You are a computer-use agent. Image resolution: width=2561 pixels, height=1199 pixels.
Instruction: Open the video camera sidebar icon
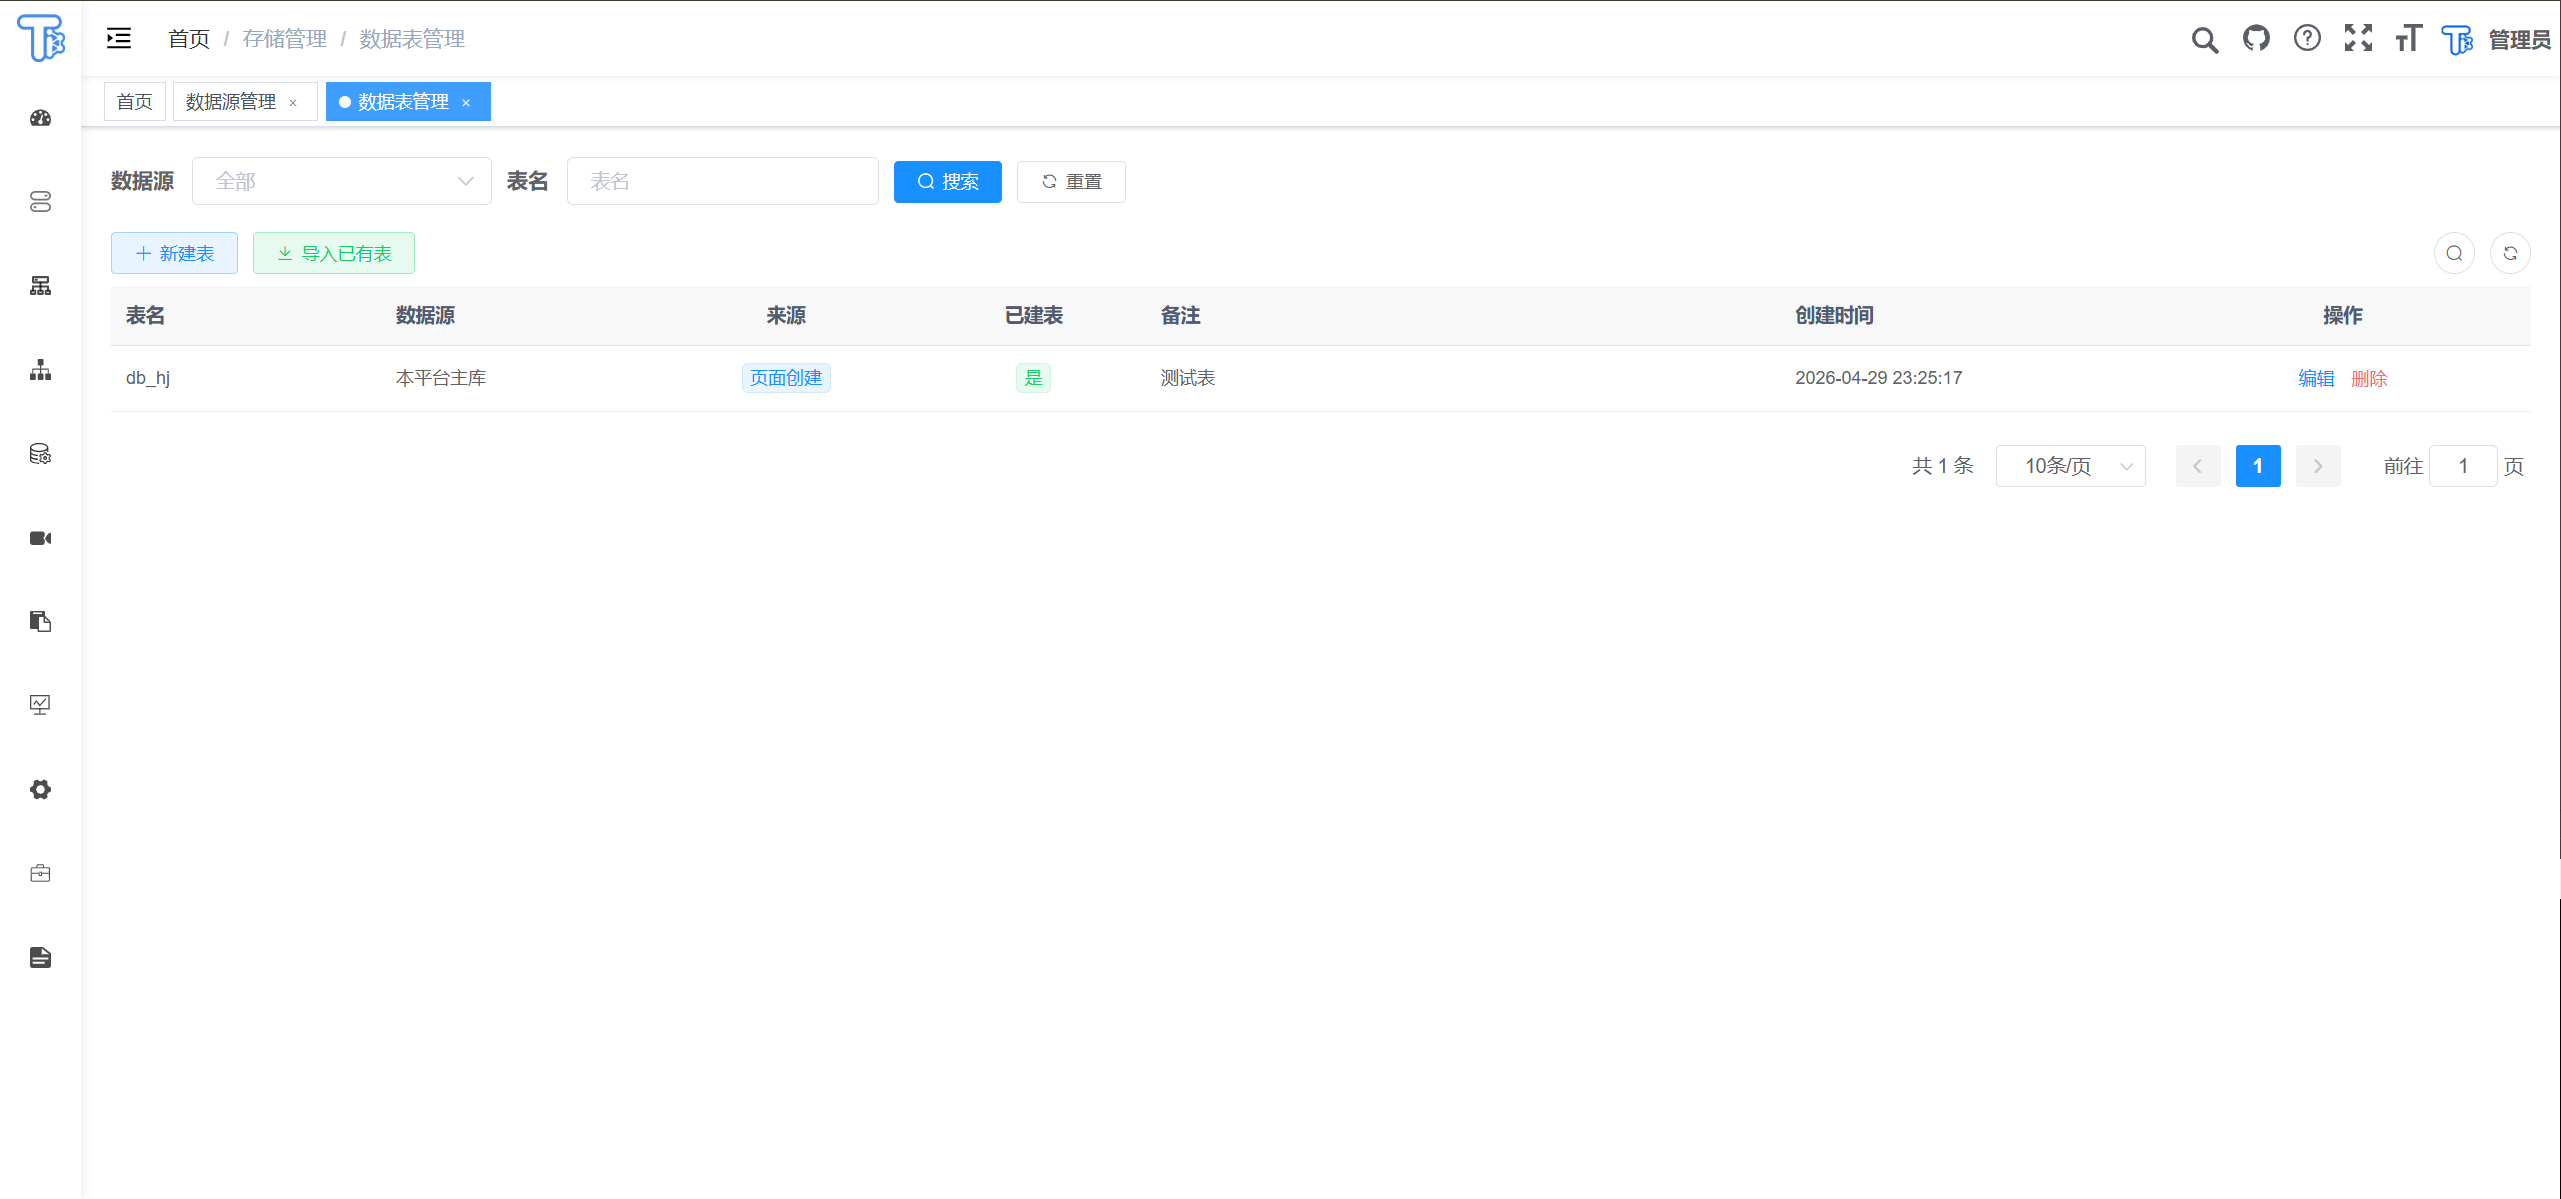[x=40, y=538]
